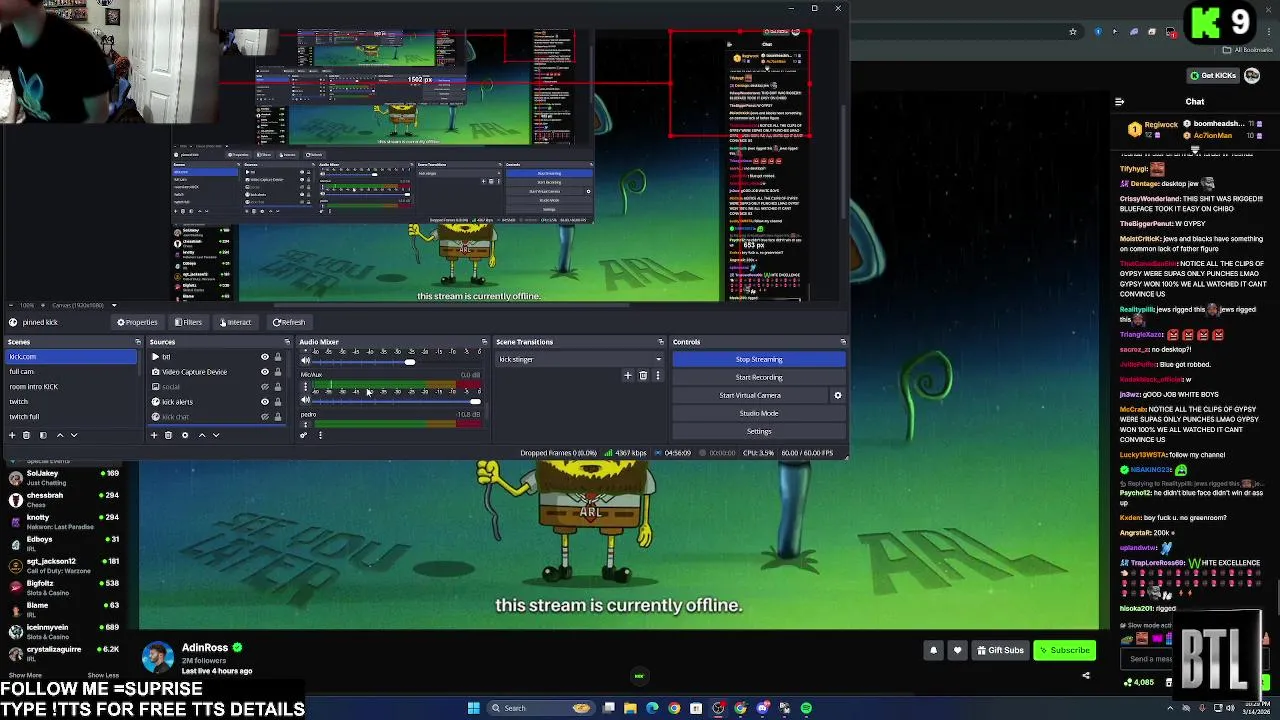
Task: Show the hidden kick chat source
Action: pos(265,417)
